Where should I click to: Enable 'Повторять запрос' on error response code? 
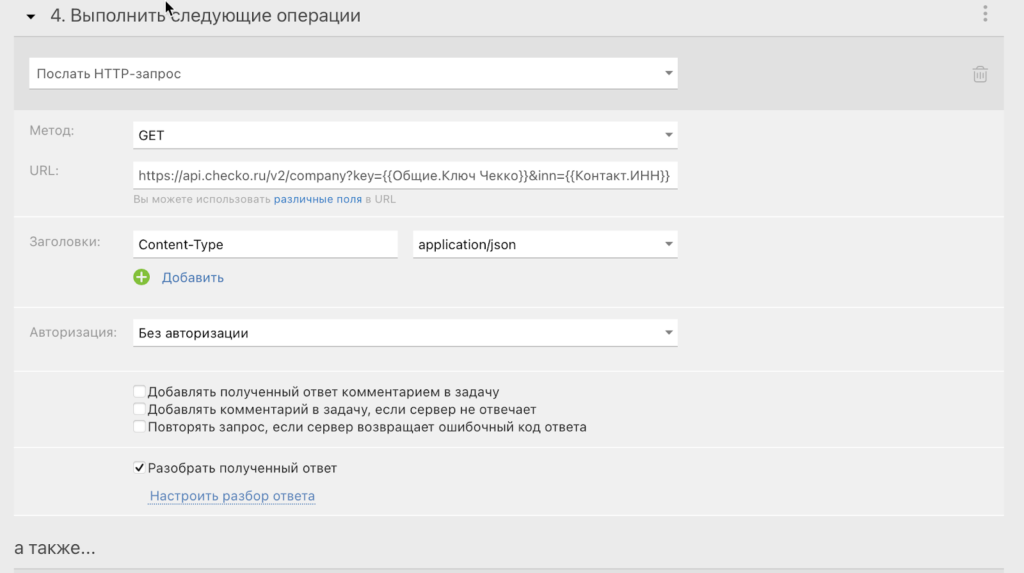pos(140,427)
